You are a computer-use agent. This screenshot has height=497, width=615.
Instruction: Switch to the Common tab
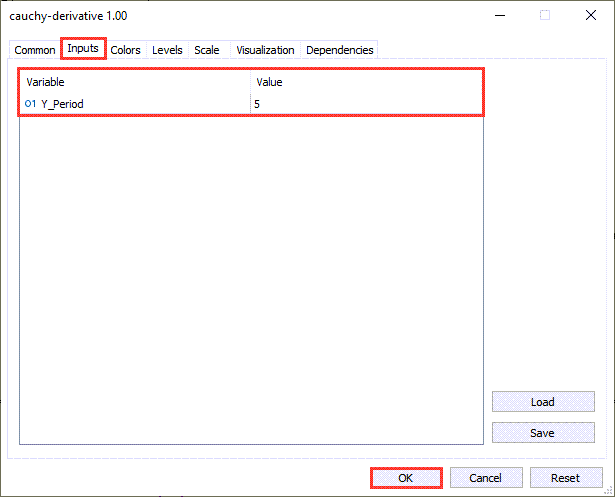click(35, 50)
